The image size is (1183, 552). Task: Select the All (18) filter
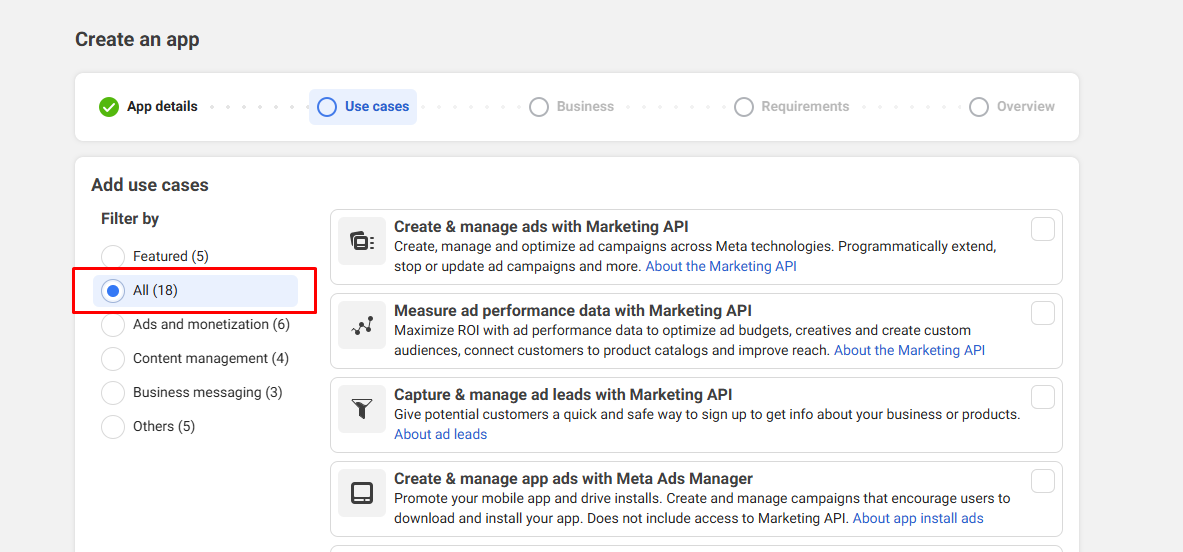click(x=114, y=291)
